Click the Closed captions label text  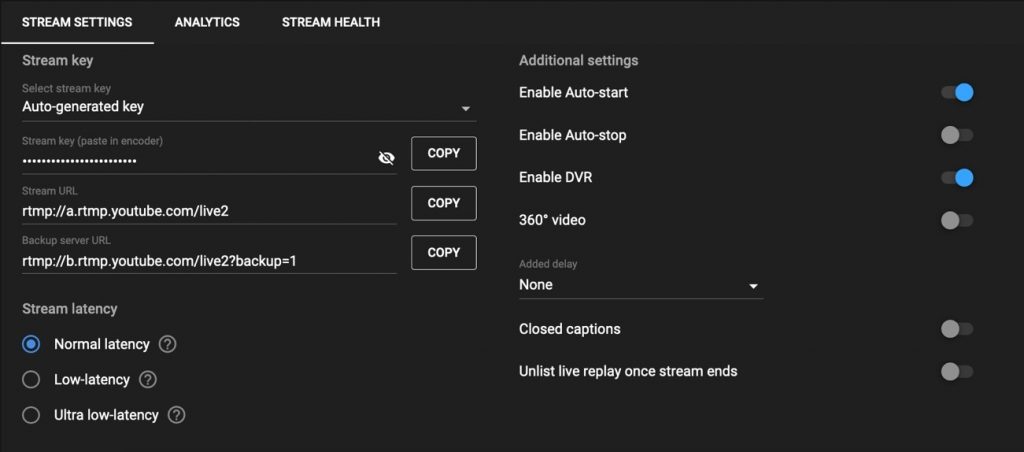[569, 329]
